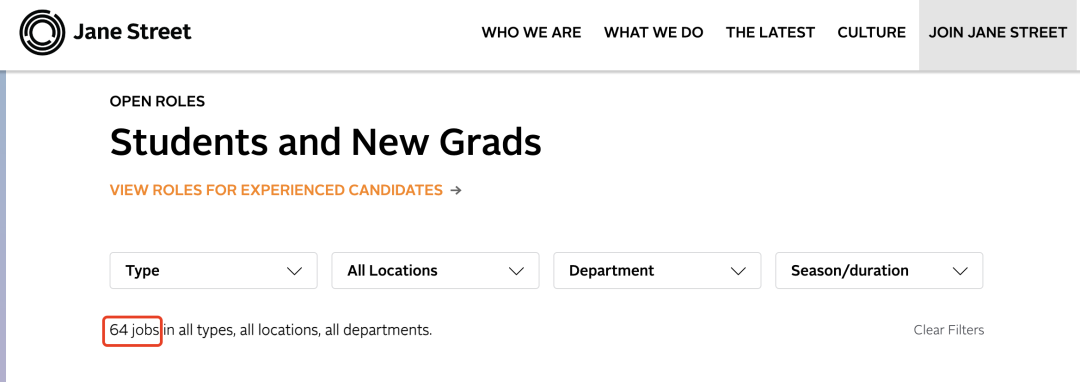Expand the Season/duration dropdown
Screen dimensions: 1080x382
(879, 270)
